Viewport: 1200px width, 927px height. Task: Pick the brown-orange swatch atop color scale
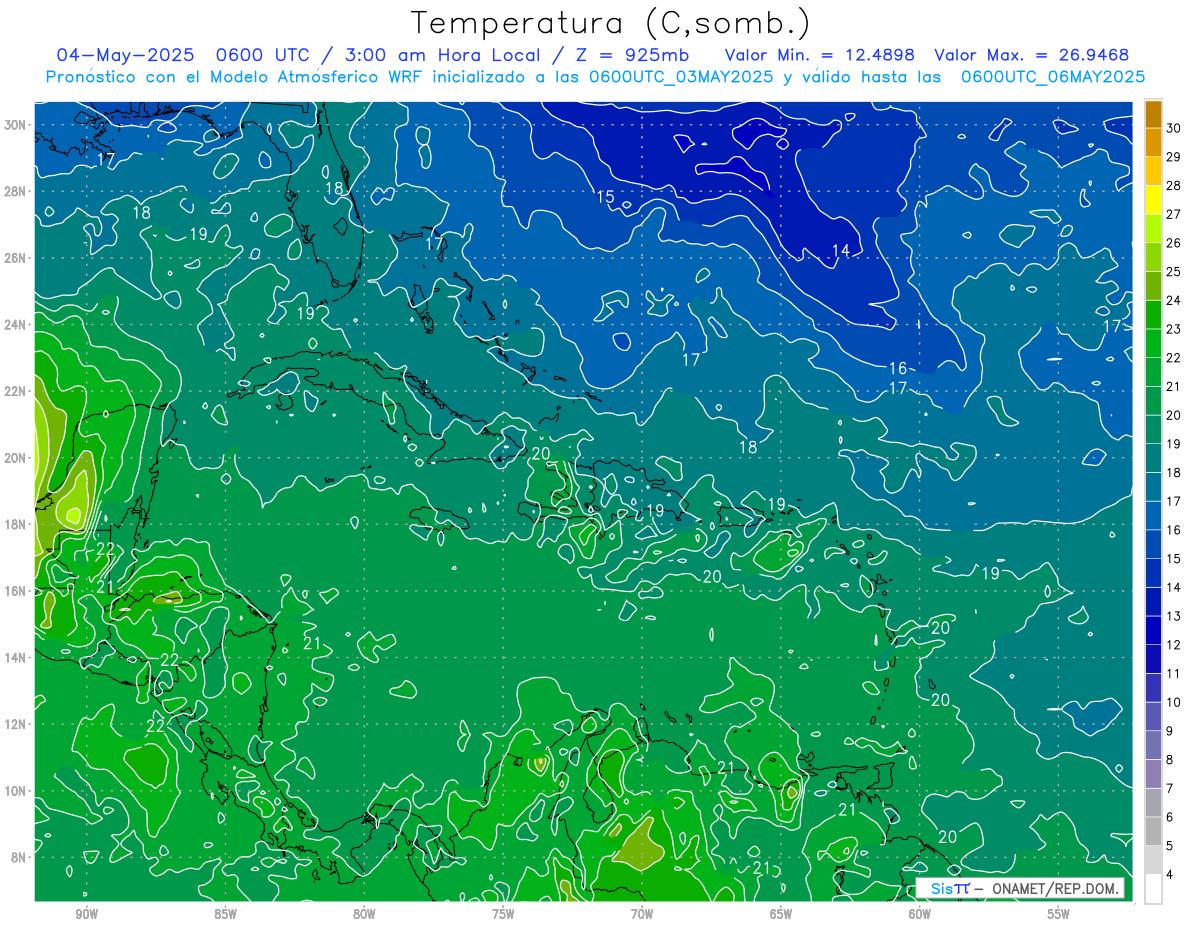pyautogui.click(x=1153, y=114)
